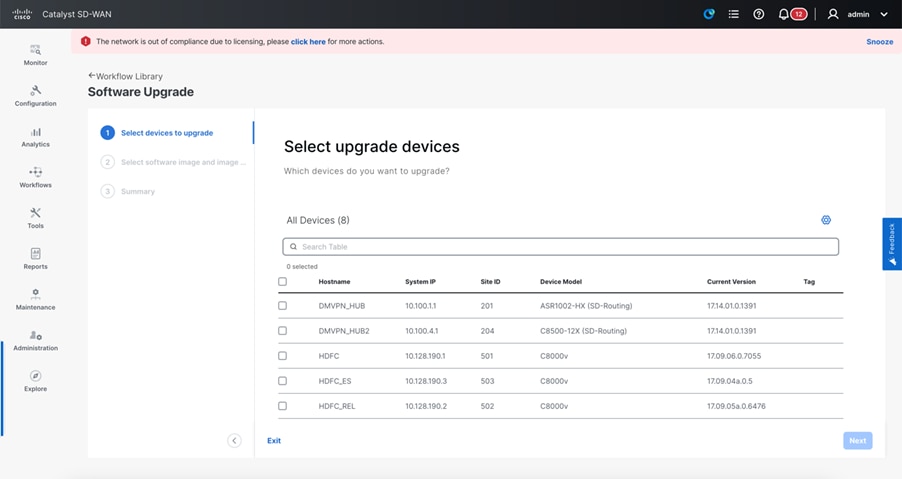Select hostname DMVPN_HUB2 cell
Image resolution: width=902 pixels, height=479 pixels.
pos(344,331)
